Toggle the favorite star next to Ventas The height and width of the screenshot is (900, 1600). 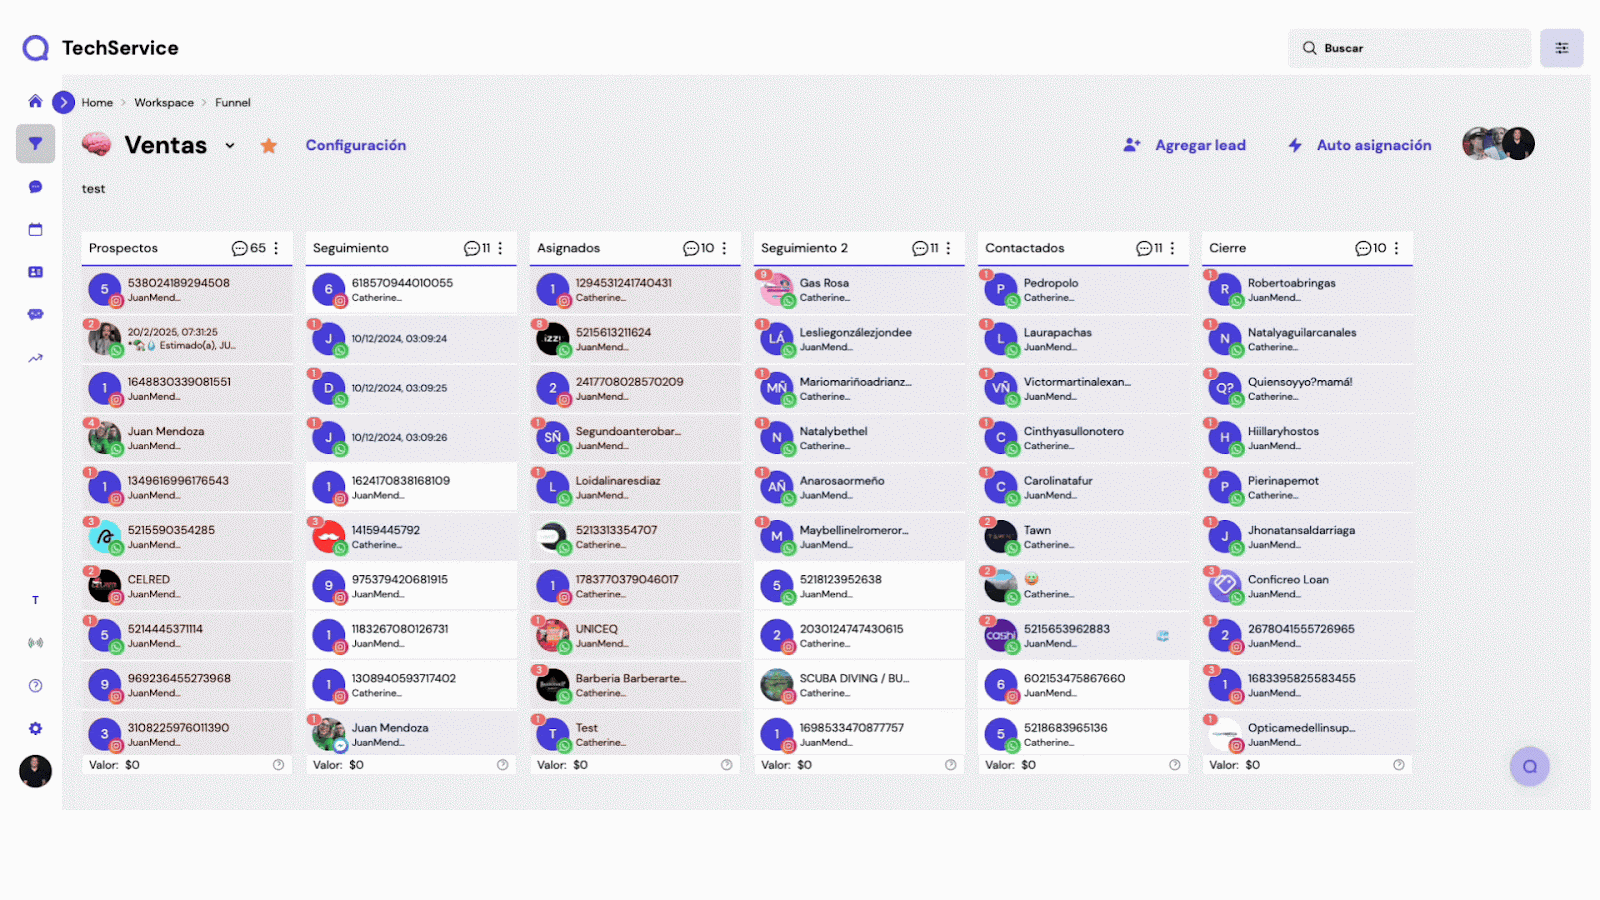(x=268, y=146)
